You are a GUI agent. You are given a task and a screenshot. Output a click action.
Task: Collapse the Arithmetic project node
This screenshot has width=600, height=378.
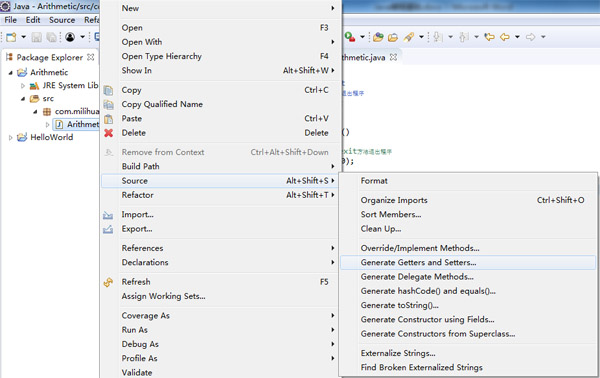click(10, 72)
